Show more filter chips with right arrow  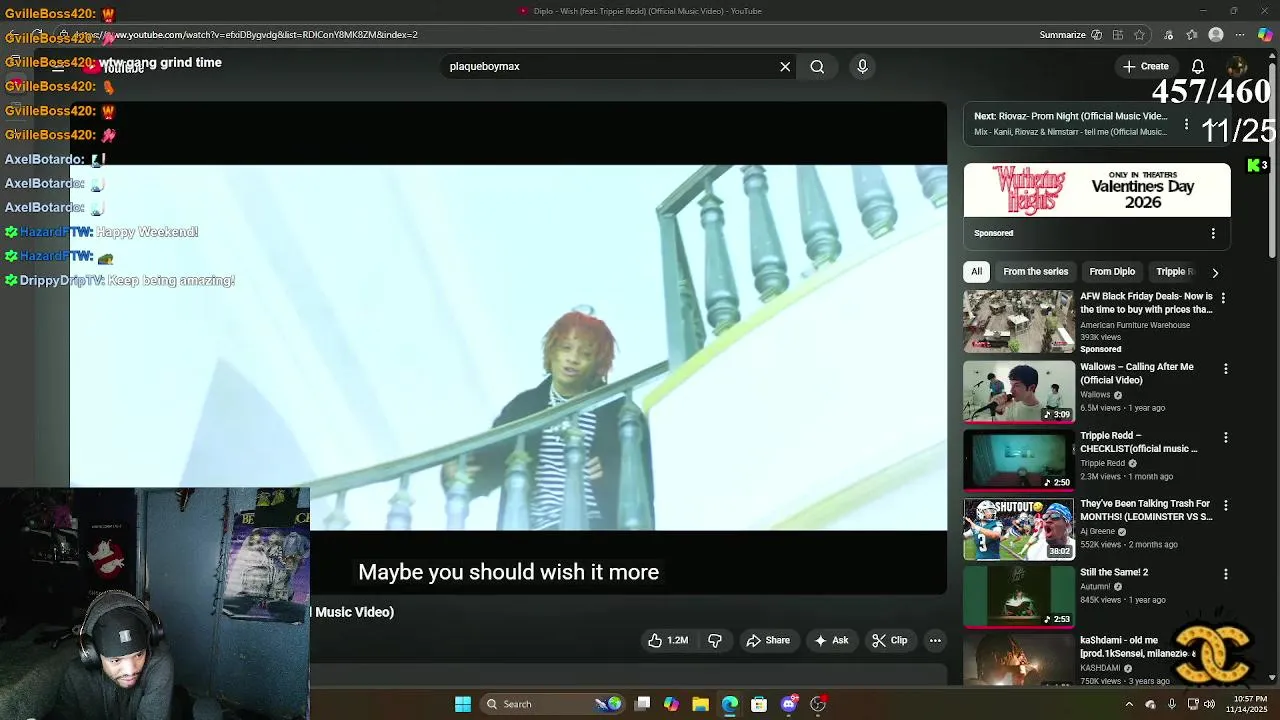[x=1215, y=272]
